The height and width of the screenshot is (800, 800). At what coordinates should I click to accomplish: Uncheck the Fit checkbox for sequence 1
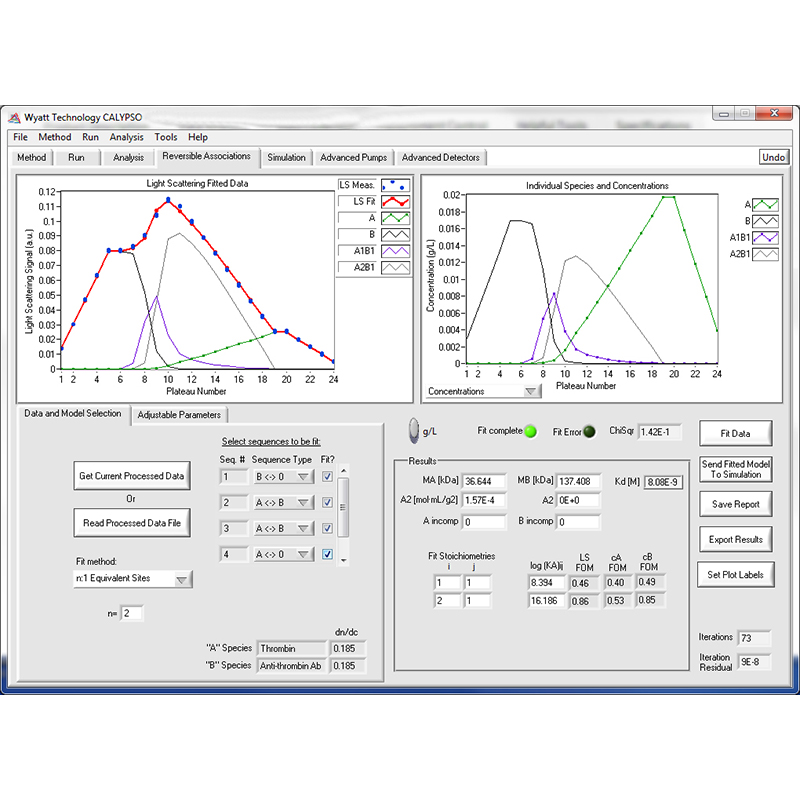coord(328,477)
